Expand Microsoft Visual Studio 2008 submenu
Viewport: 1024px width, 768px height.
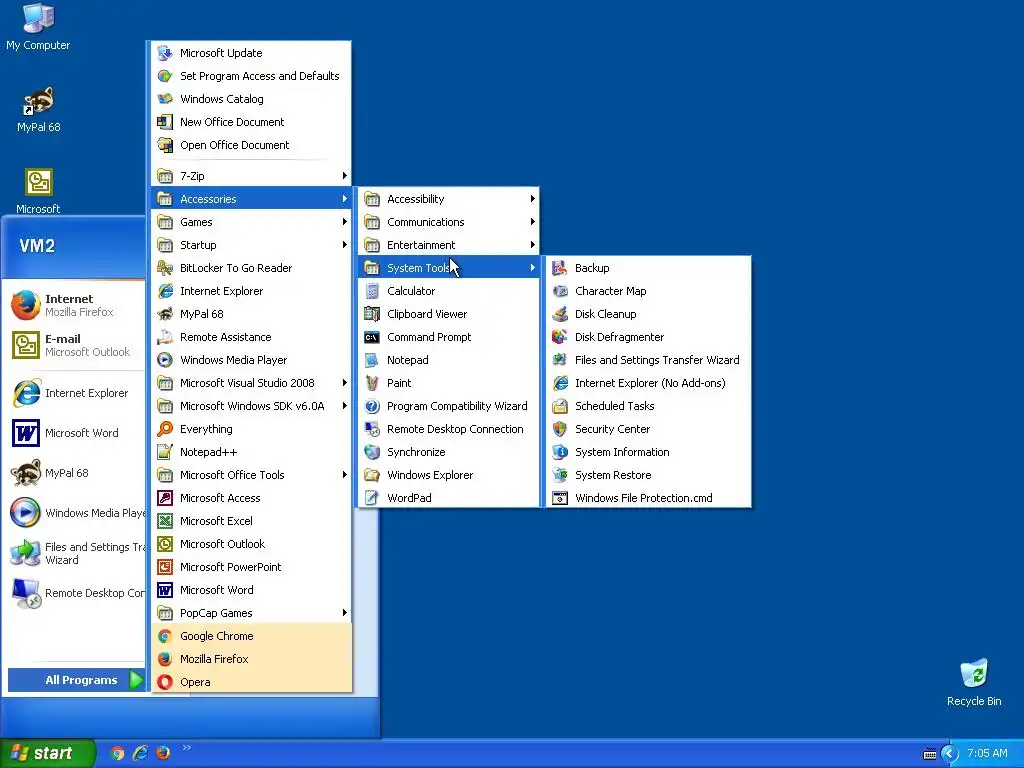coord(251,383)
